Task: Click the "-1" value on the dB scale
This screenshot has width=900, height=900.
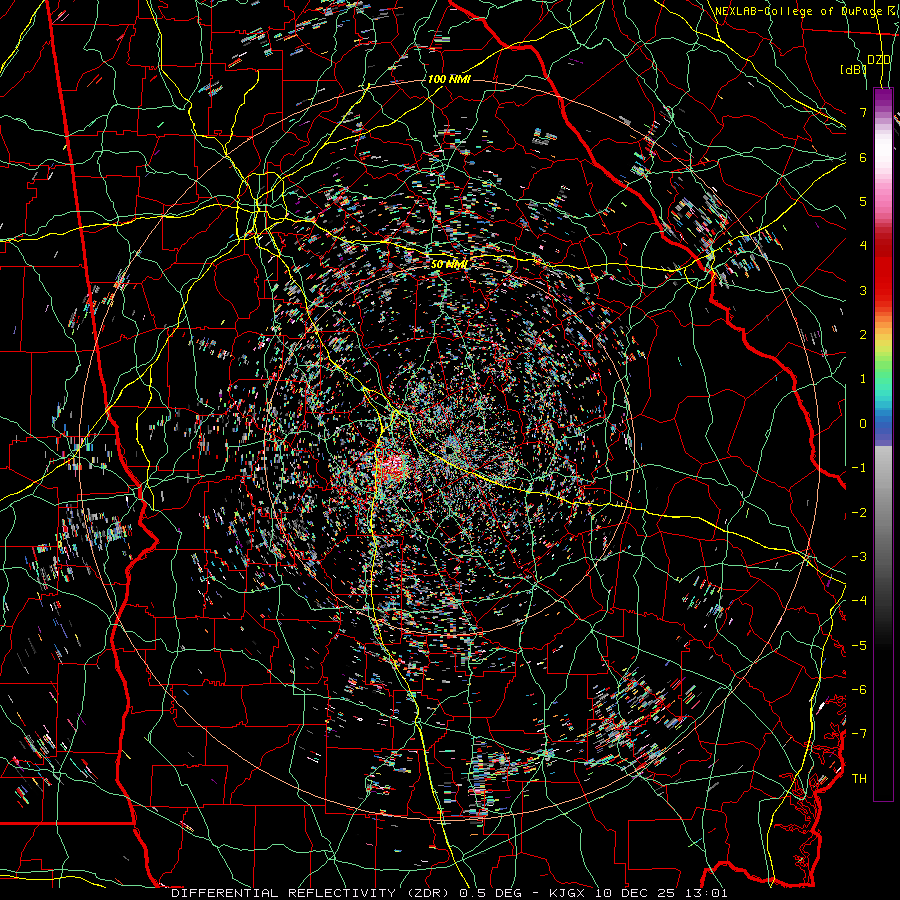Action: tap(859, 468)
